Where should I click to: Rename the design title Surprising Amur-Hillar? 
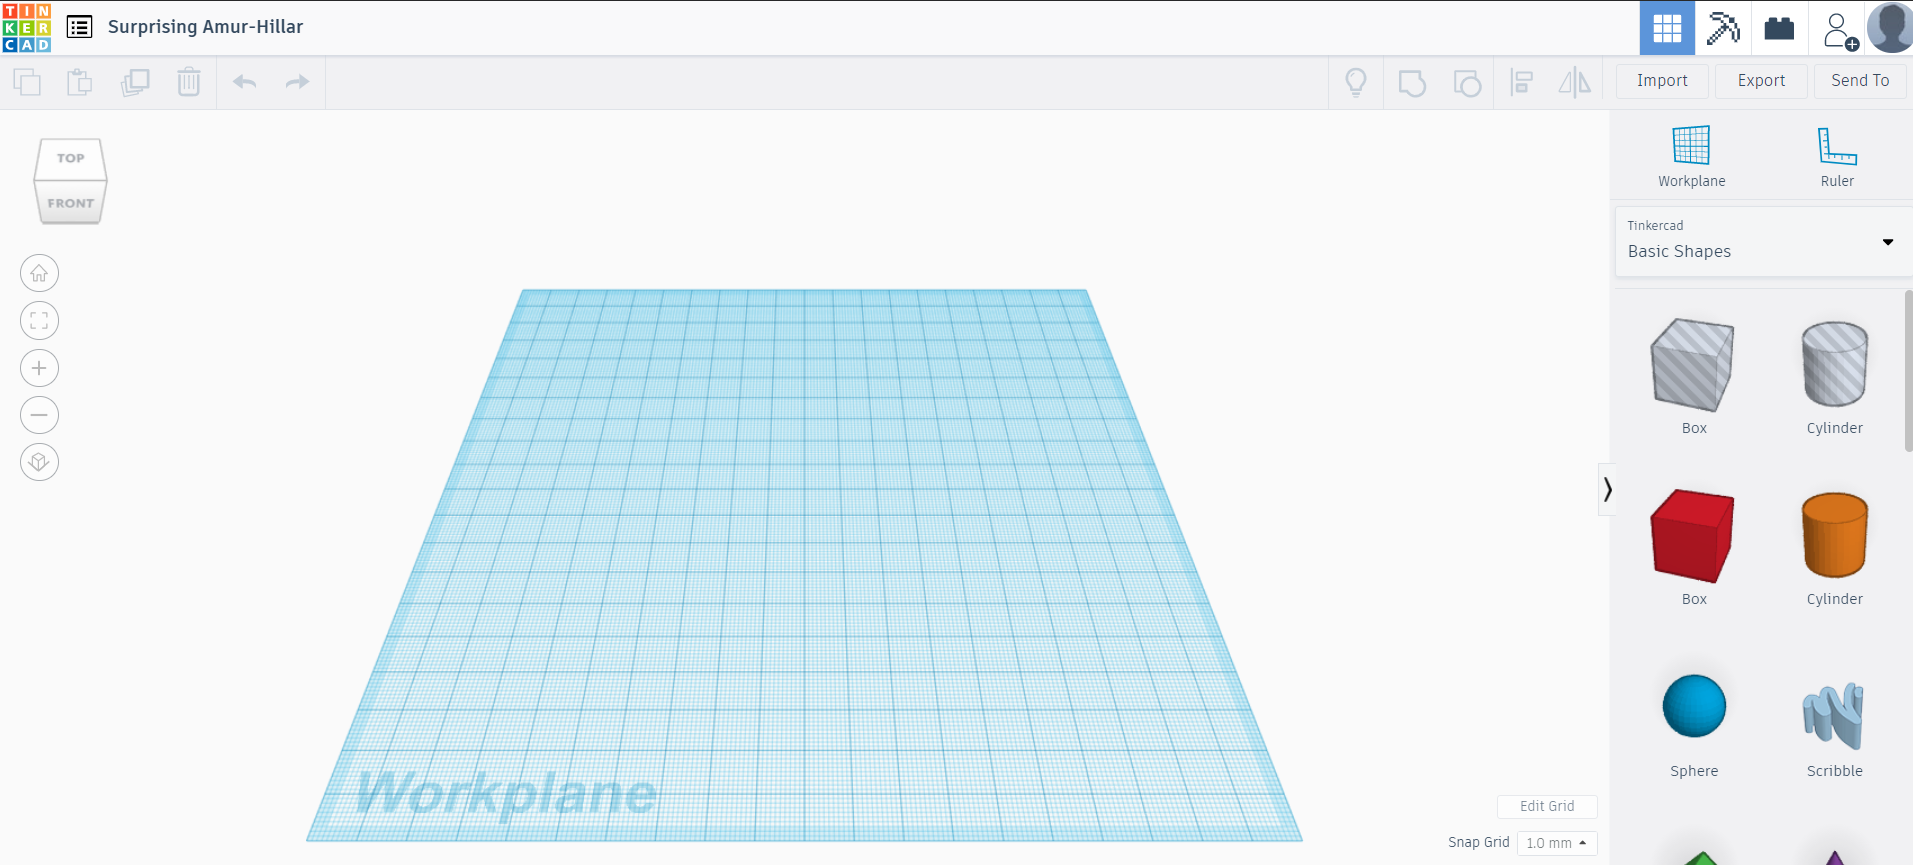205,27
